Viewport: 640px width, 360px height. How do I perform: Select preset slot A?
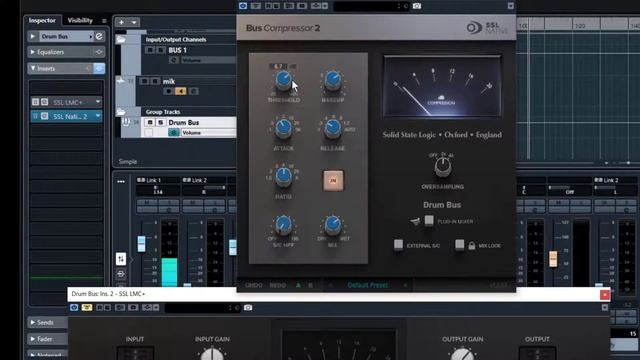click(x=298, y=285)
